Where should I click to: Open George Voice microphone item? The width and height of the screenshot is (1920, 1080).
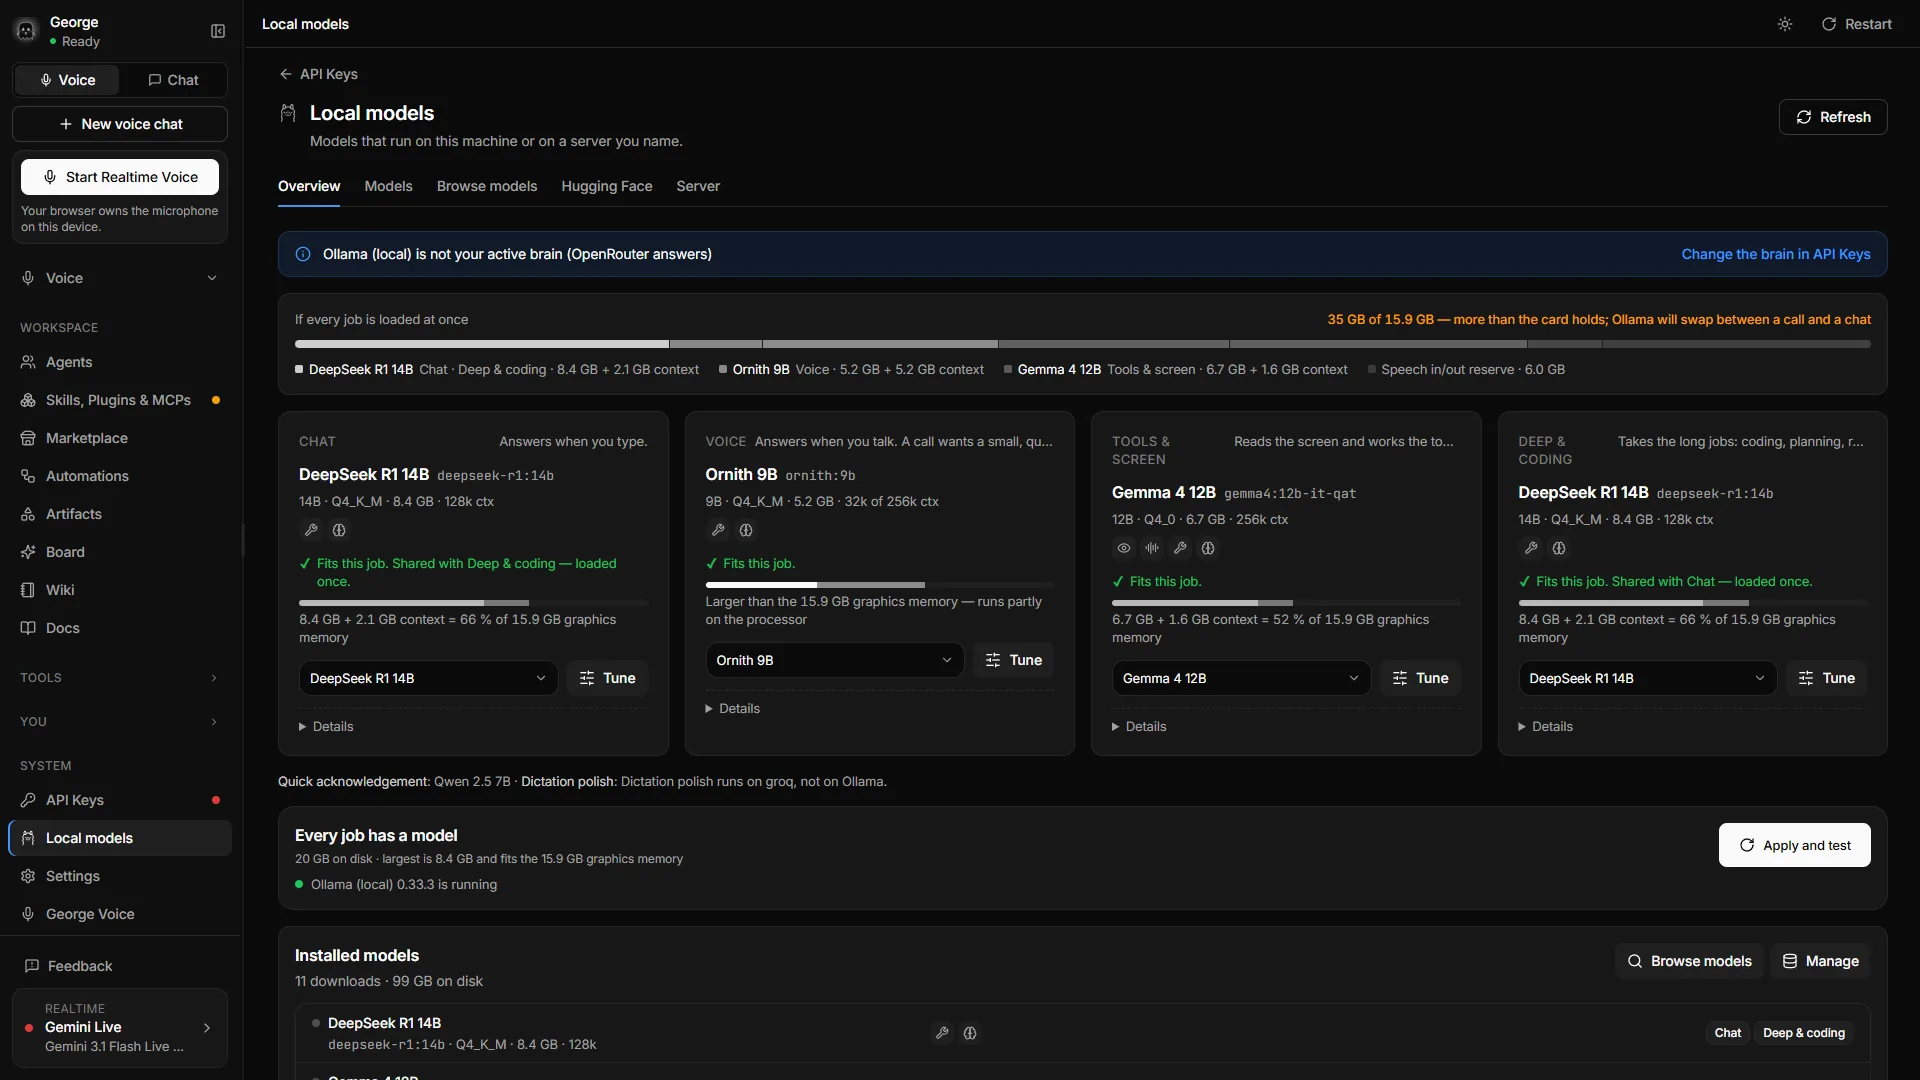[120, 914]
